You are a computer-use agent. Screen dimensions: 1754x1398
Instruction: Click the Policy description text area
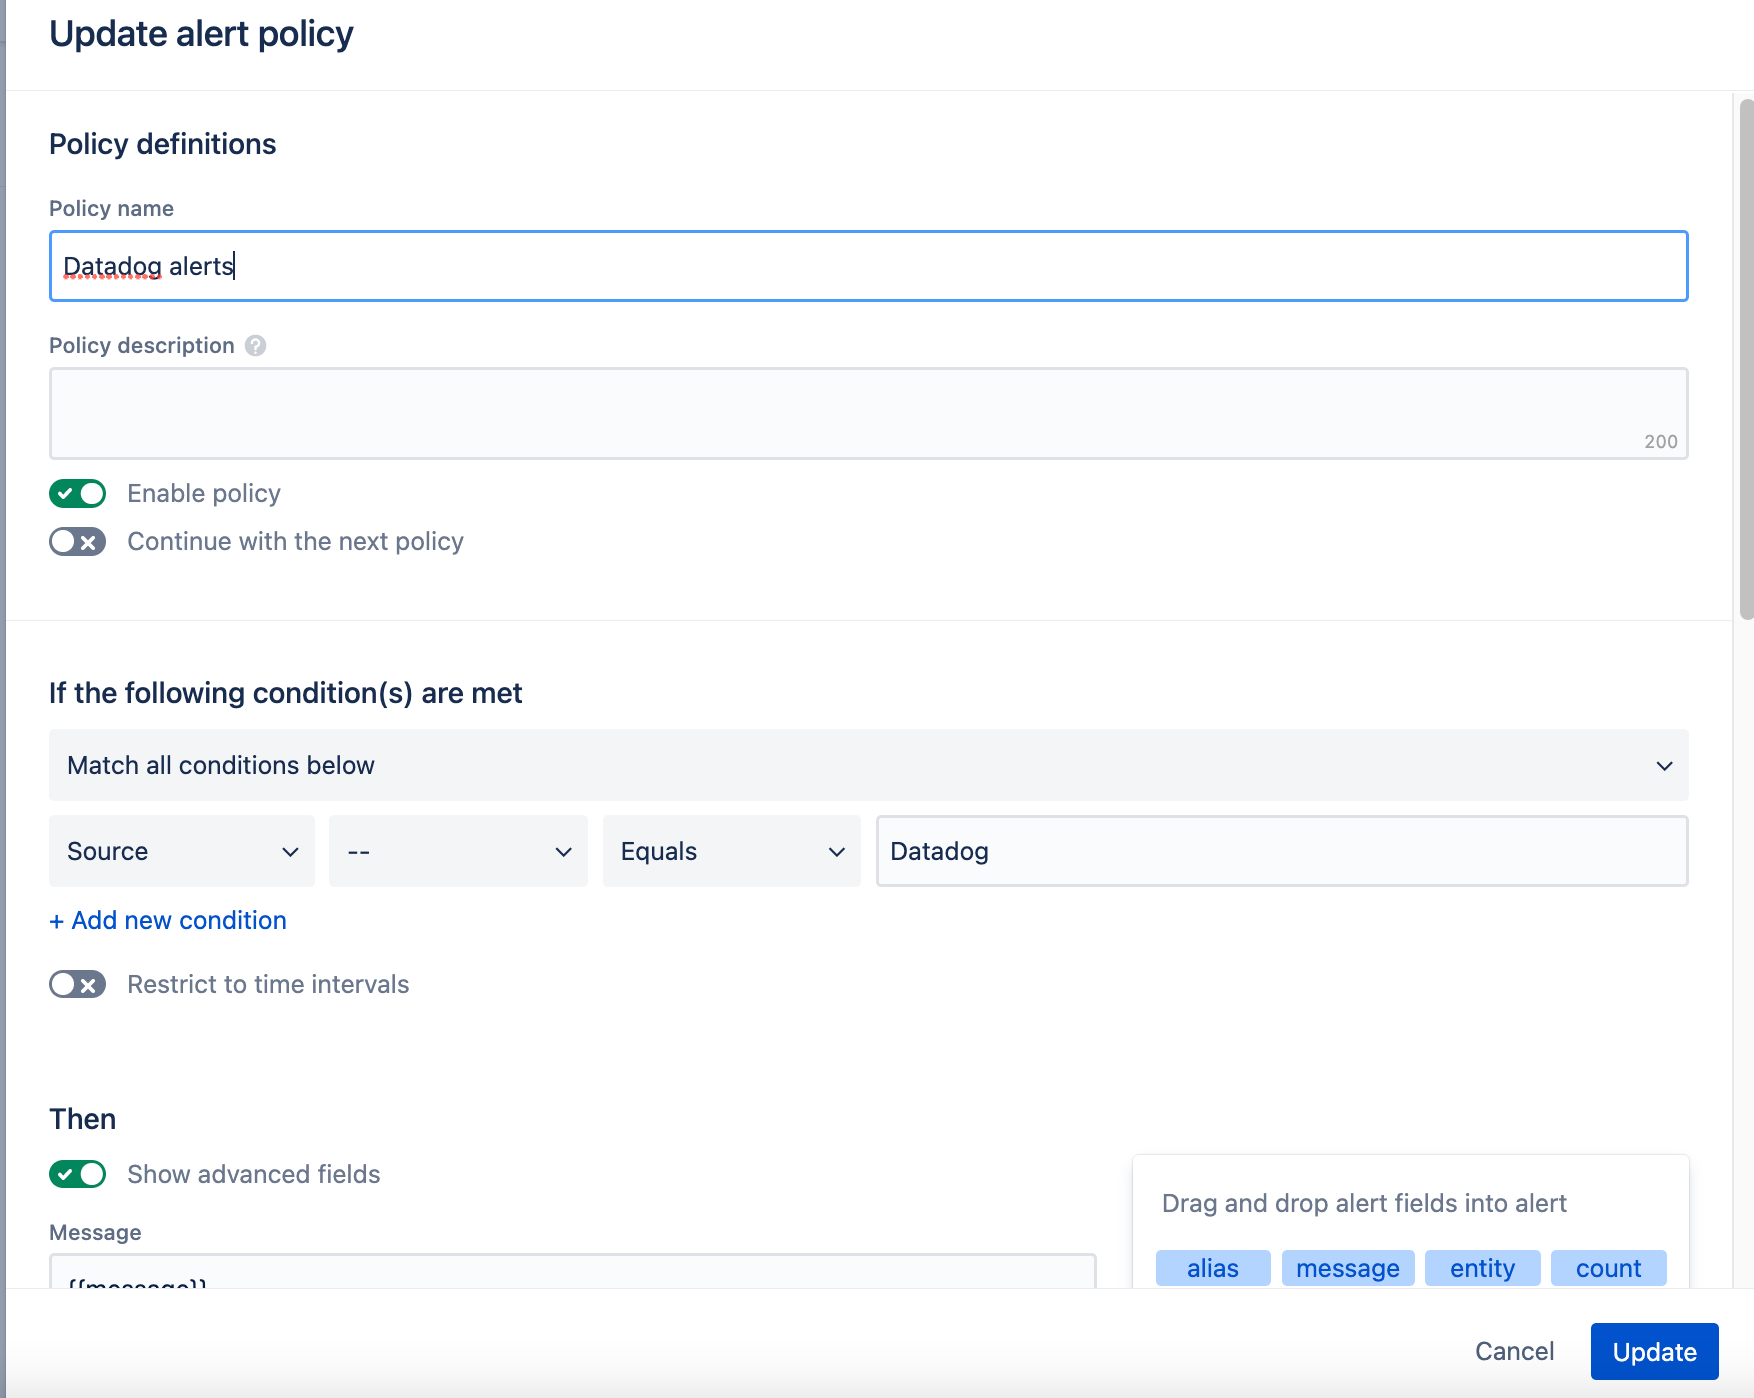(868, 412)
